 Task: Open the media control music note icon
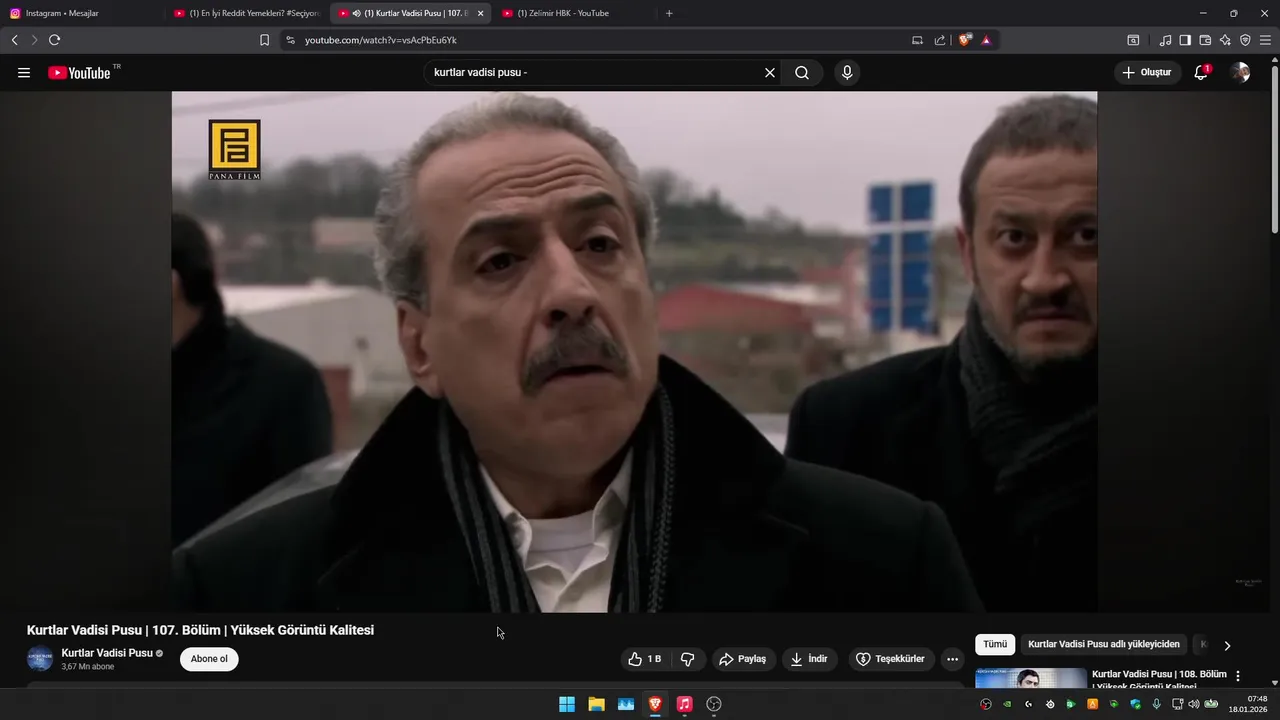tap(1165, 40)
